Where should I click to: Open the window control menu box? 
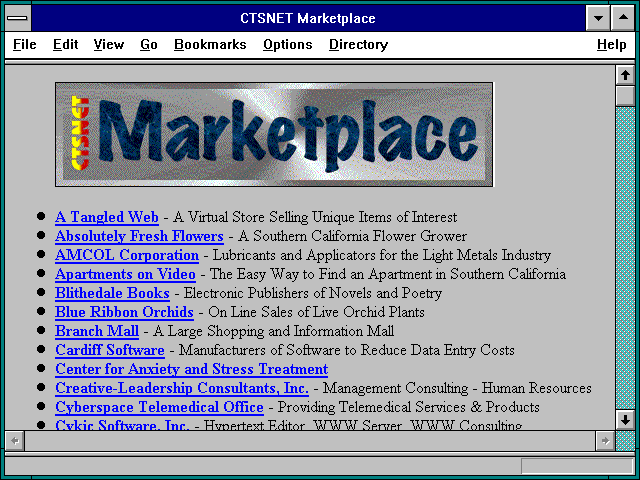(18, 18)
